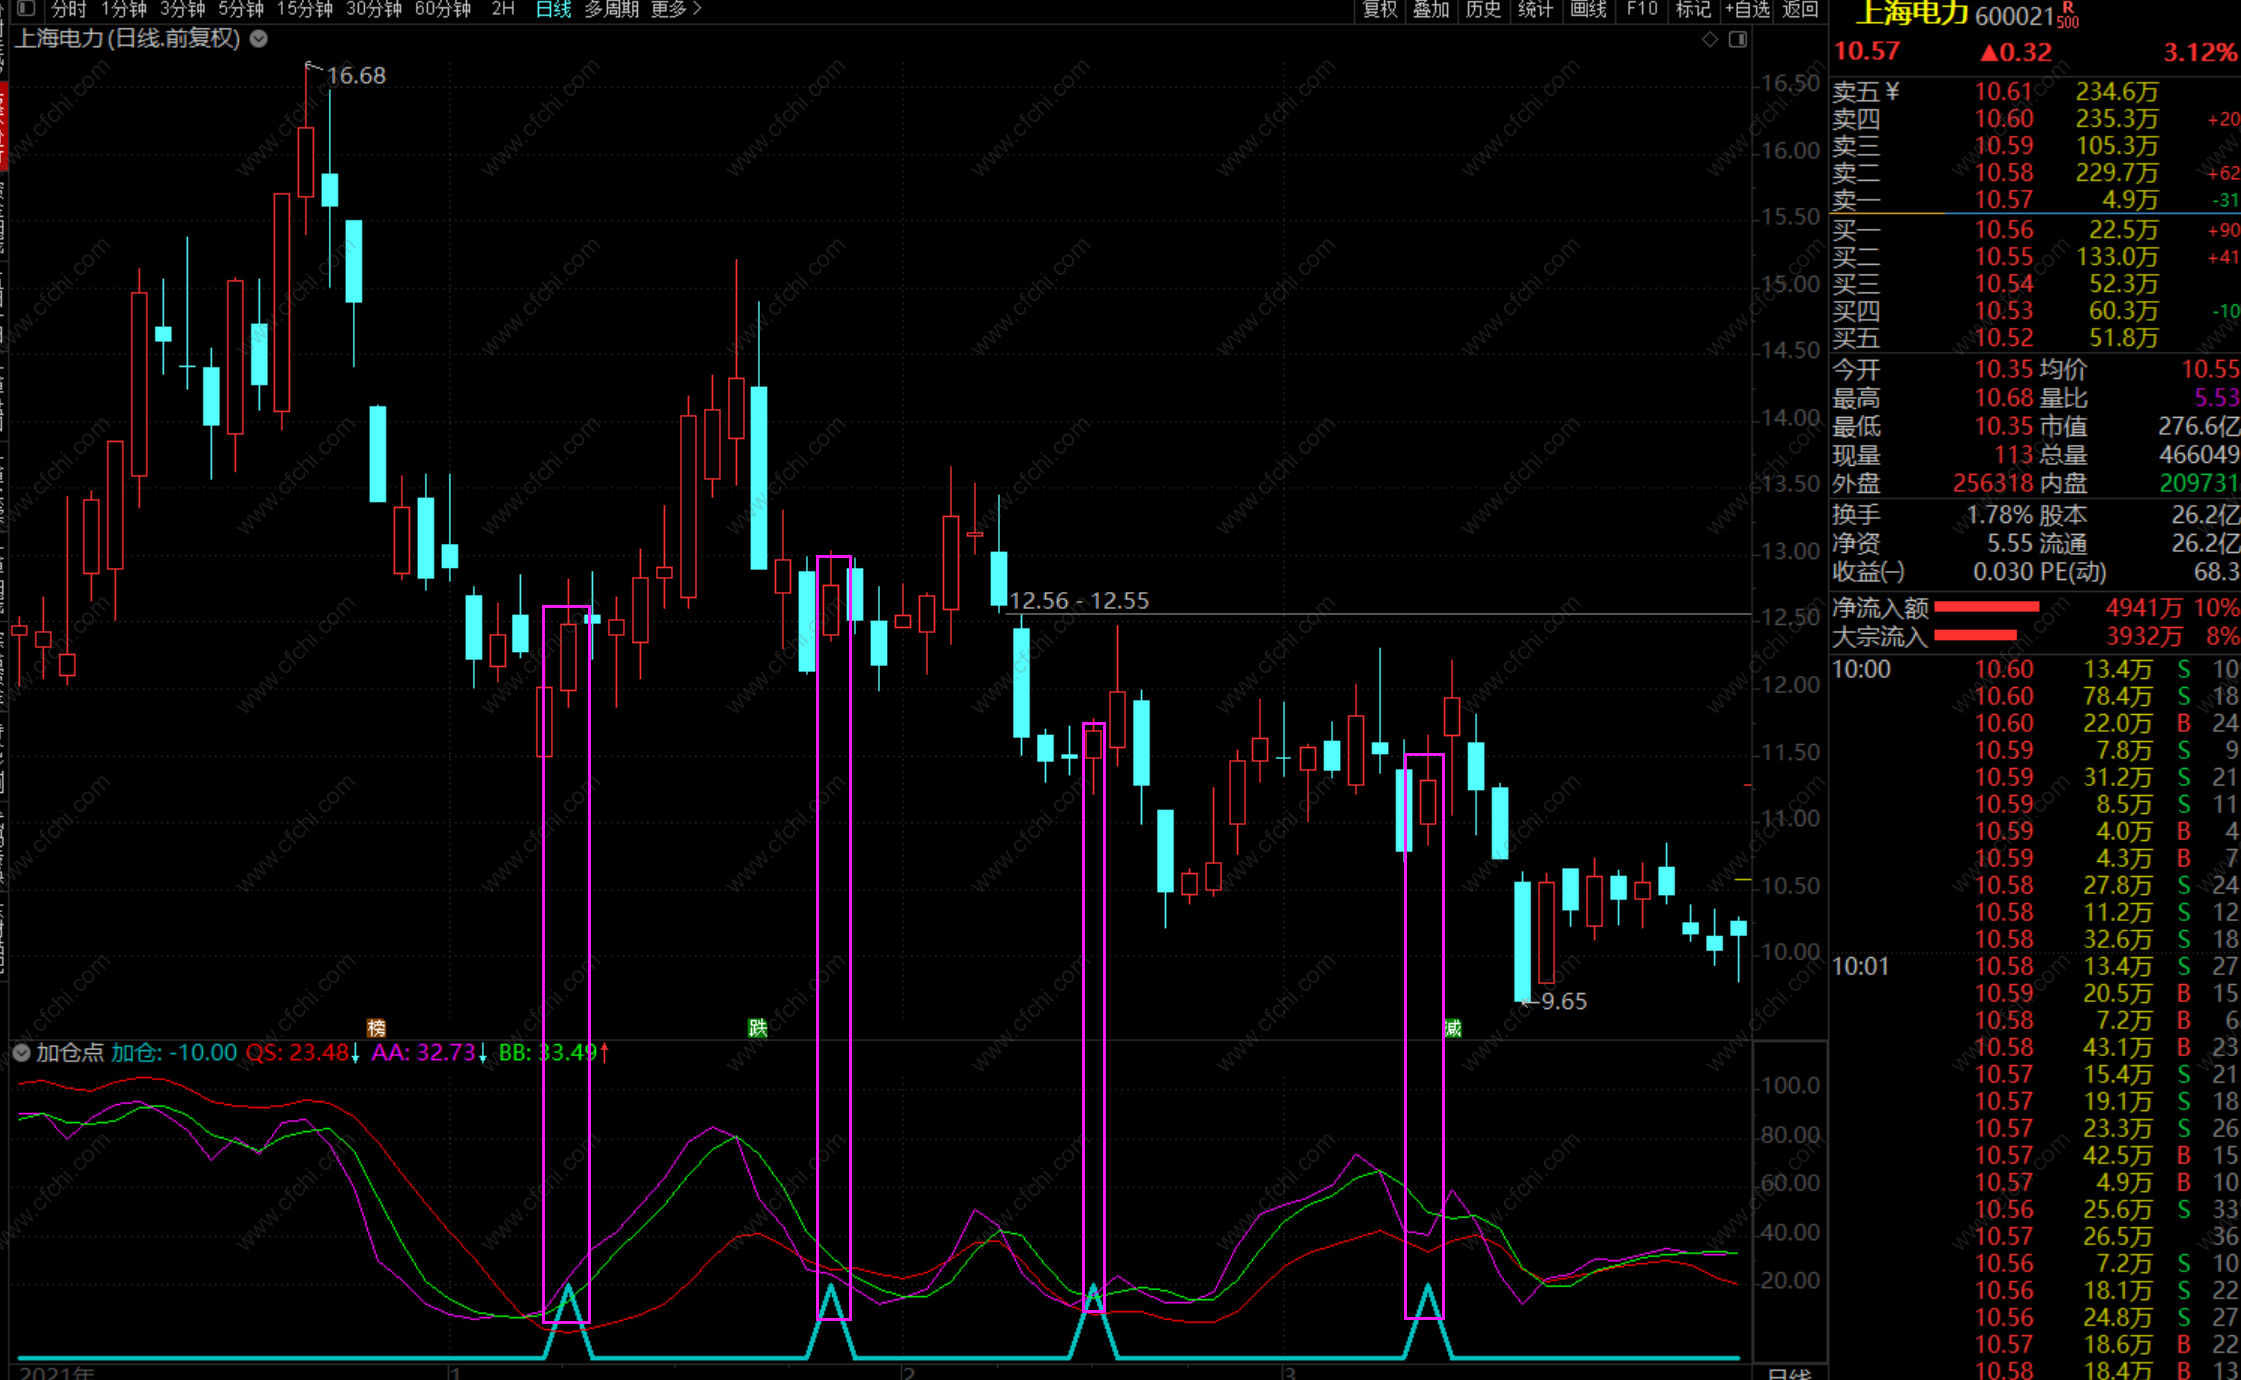This screenshot has height=1380, width=2241.
Task: Switch to the 60分钟 timeframe tab
Action: click(x=442, y=9)
